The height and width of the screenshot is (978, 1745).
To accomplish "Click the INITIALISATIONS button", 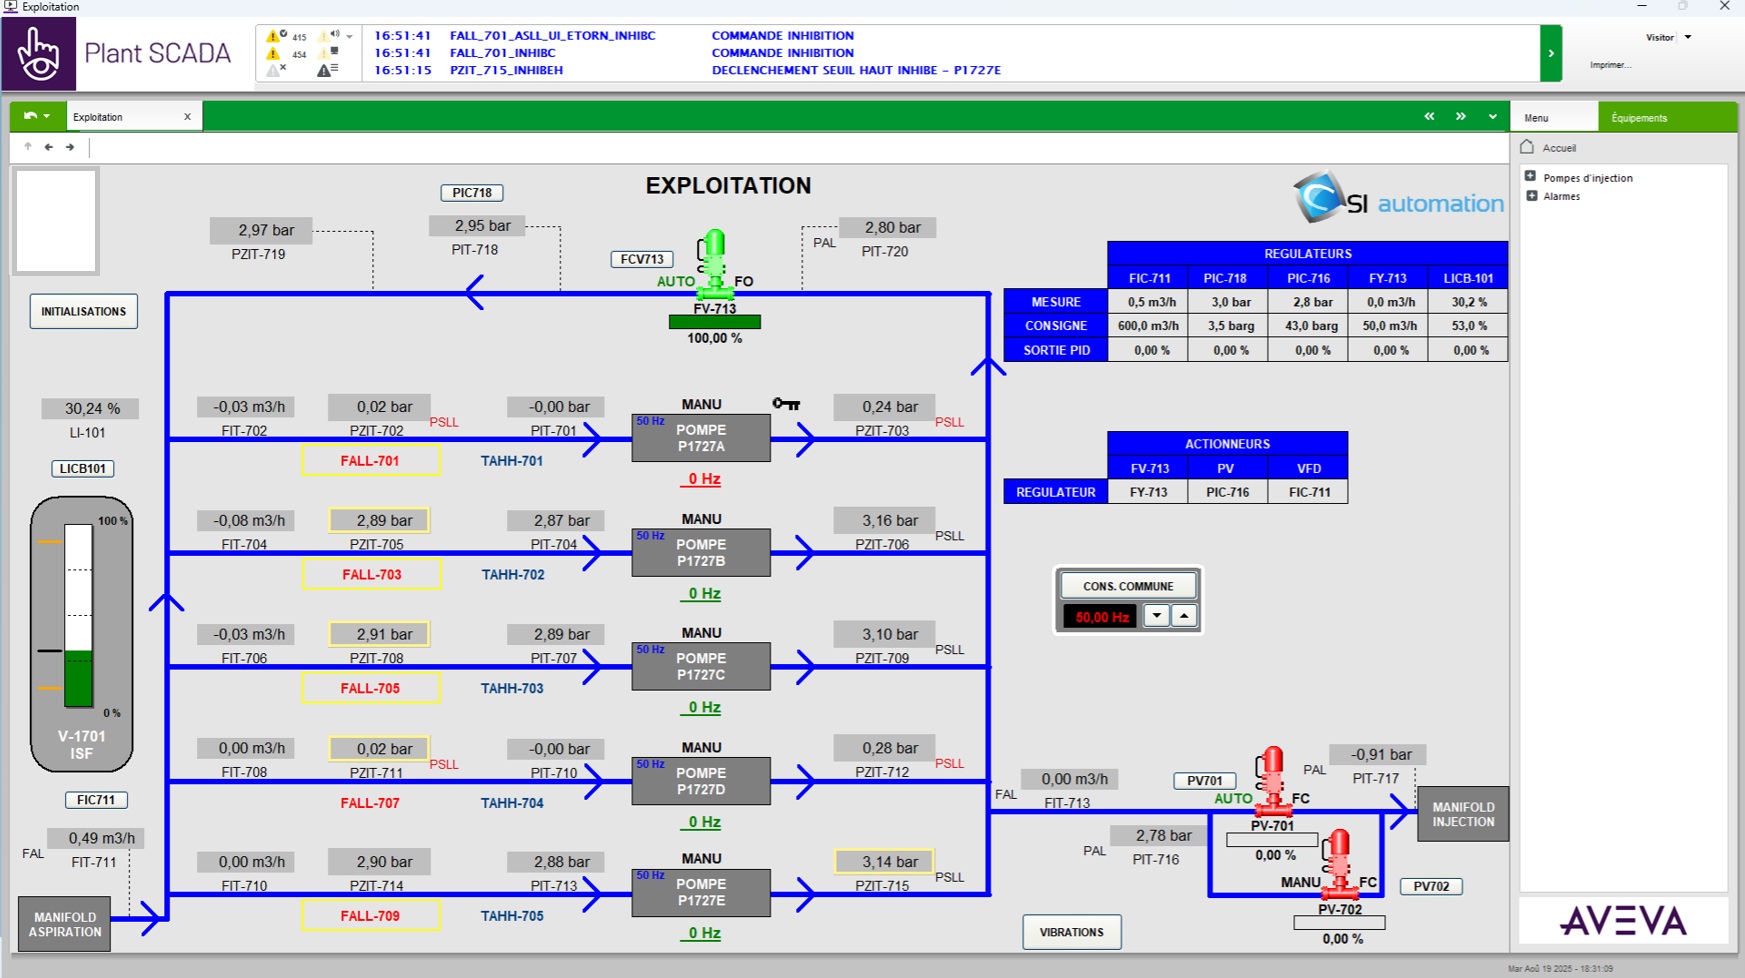I will pos(84,312).
